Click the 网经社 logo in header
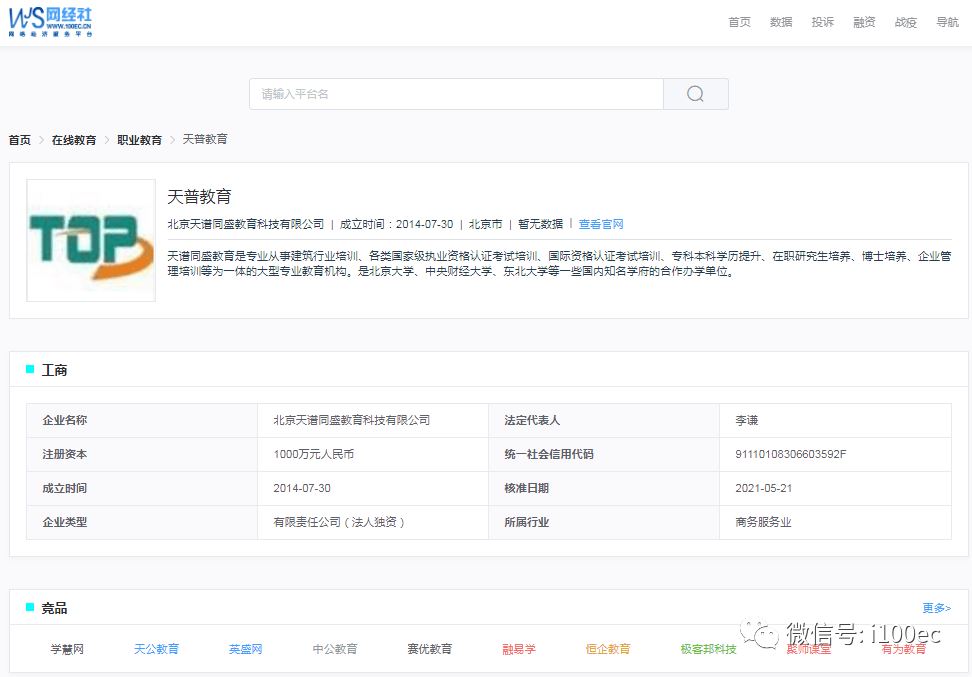The width and height of the screenshot is (972, 677). pos(51,21)
